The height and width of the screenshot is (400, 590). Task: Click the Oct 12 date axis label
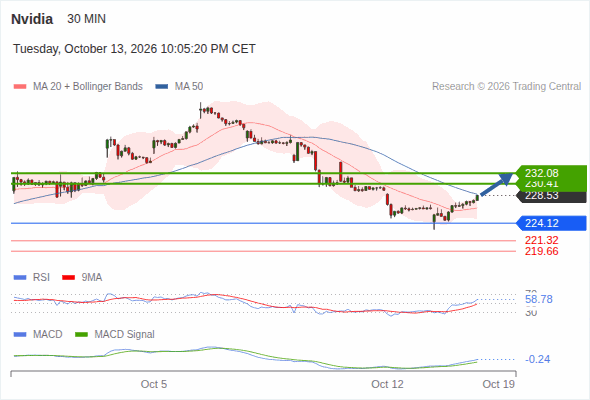(x=387, y=384)
